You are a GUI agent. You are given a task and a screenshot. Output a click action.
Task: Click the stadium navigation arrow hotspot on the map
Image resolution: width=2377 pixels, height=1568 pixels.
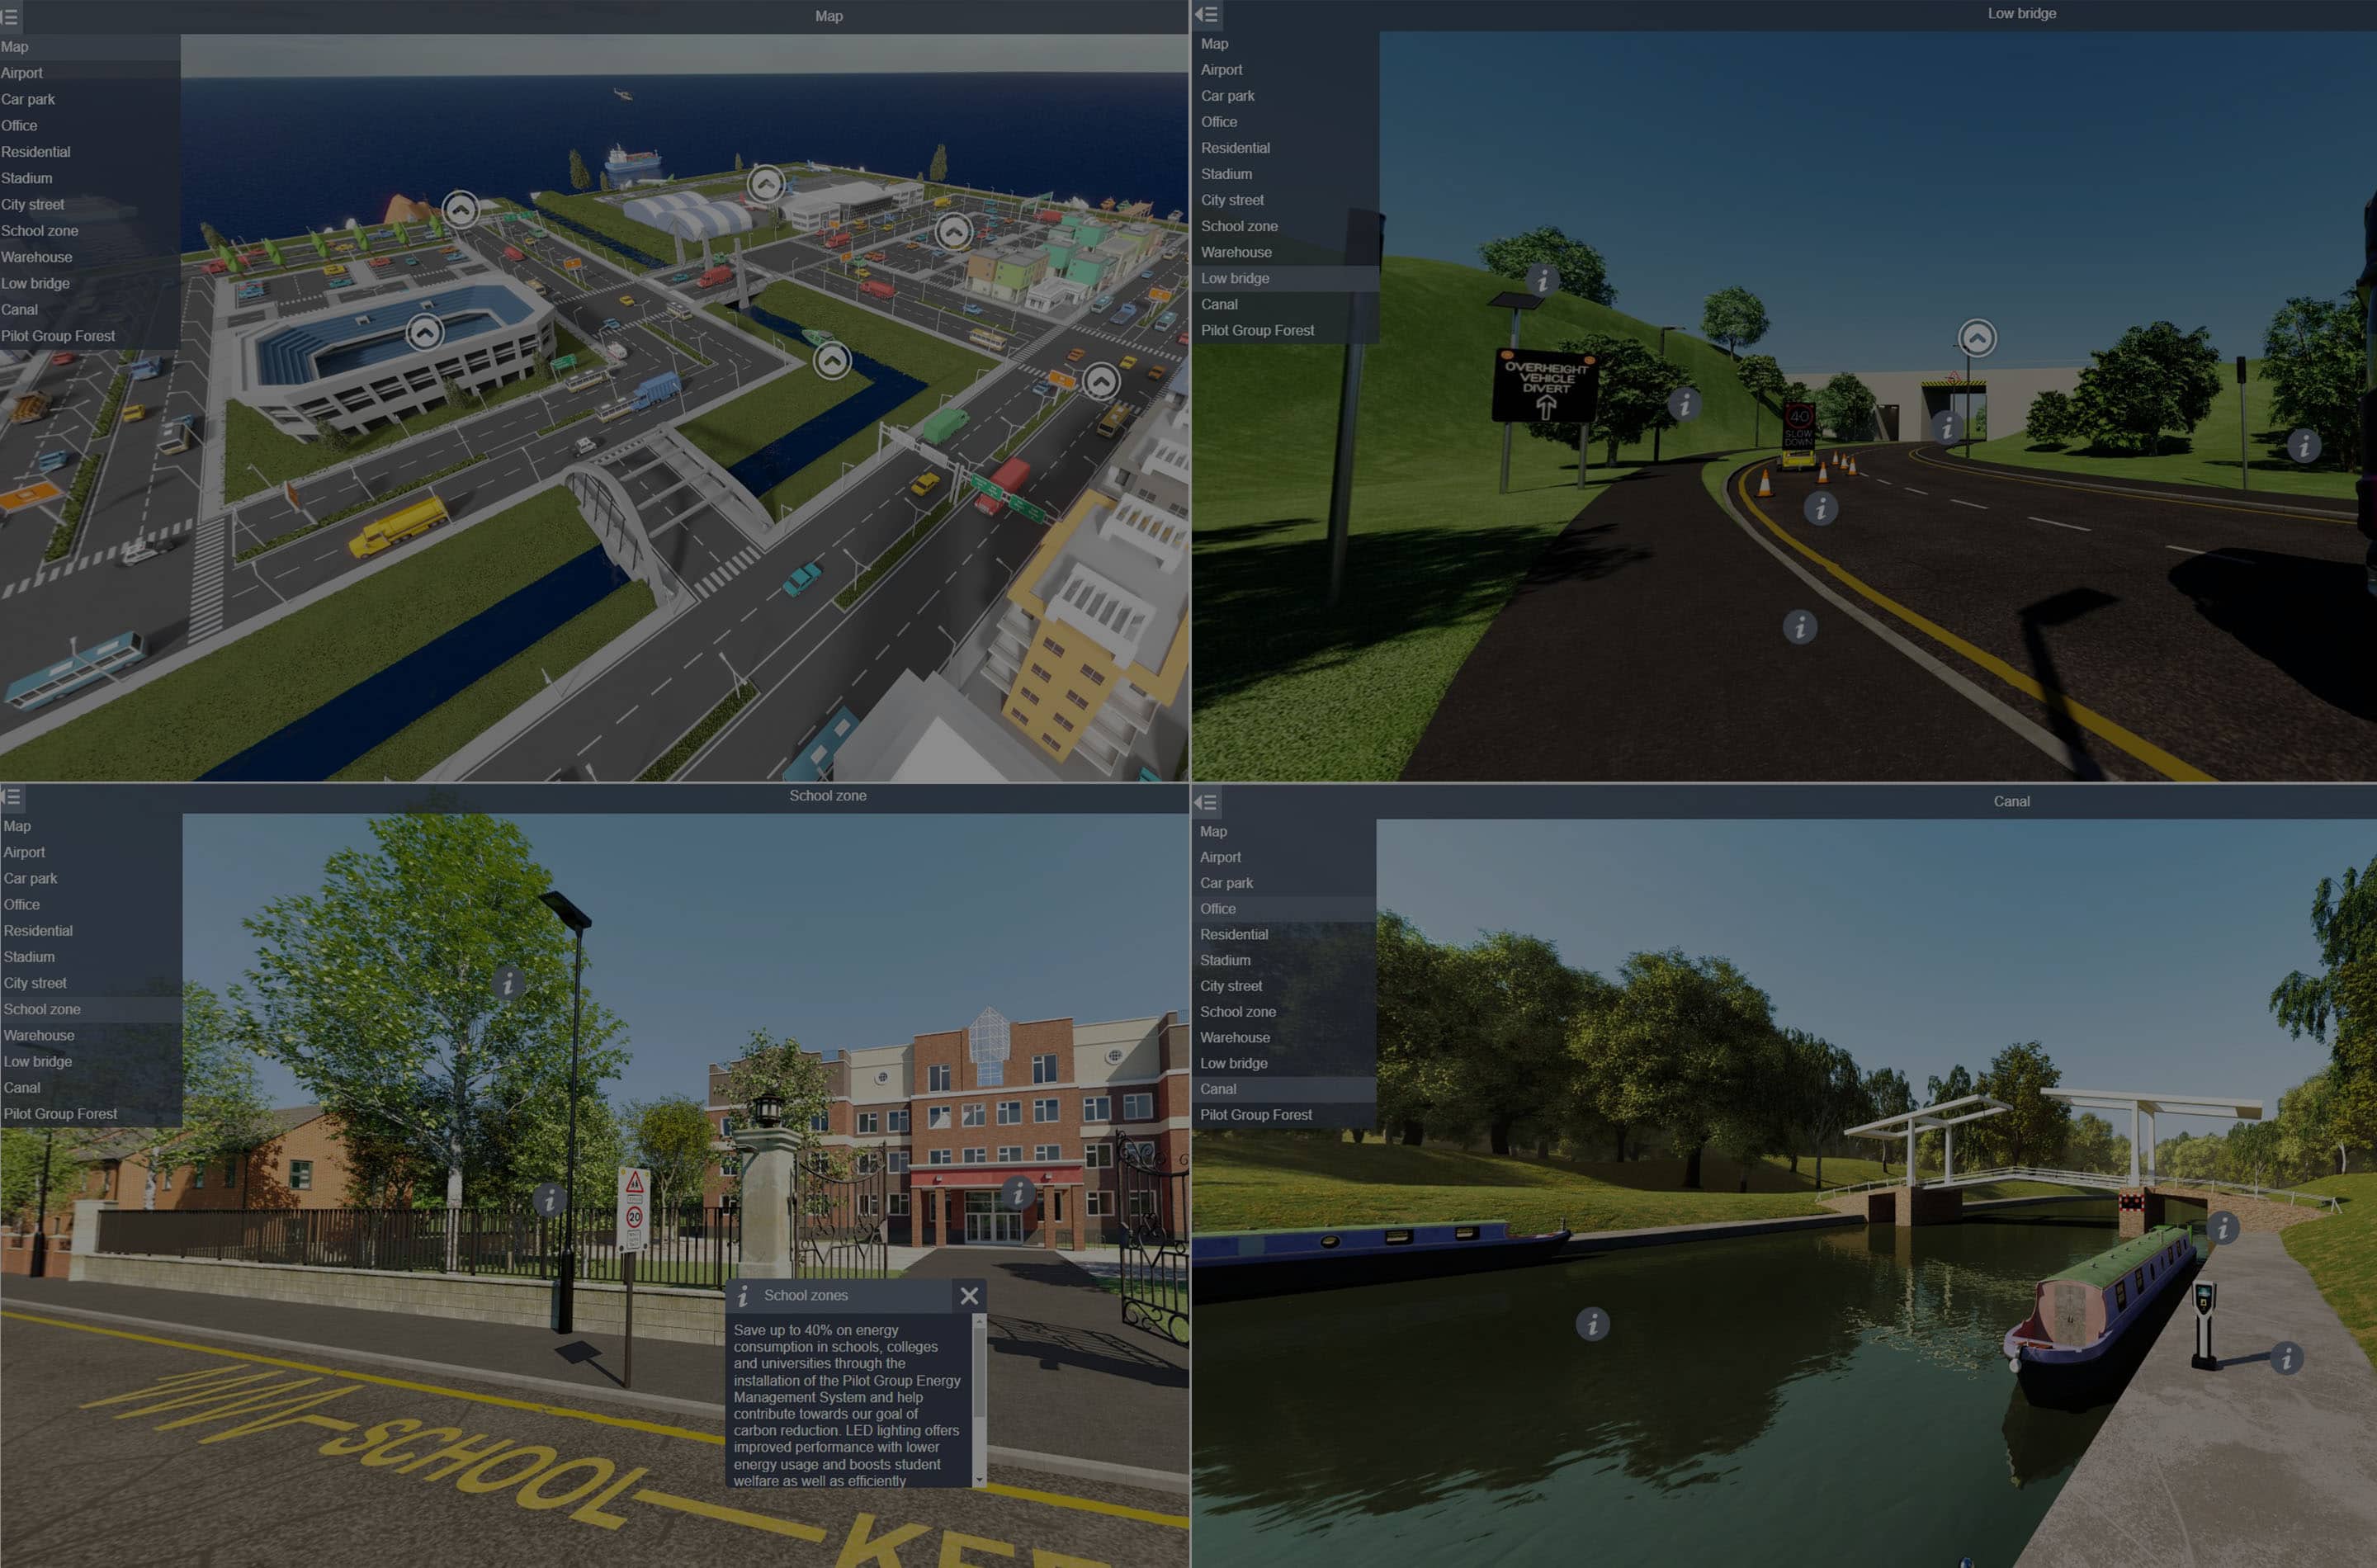(x=425, y=332)
